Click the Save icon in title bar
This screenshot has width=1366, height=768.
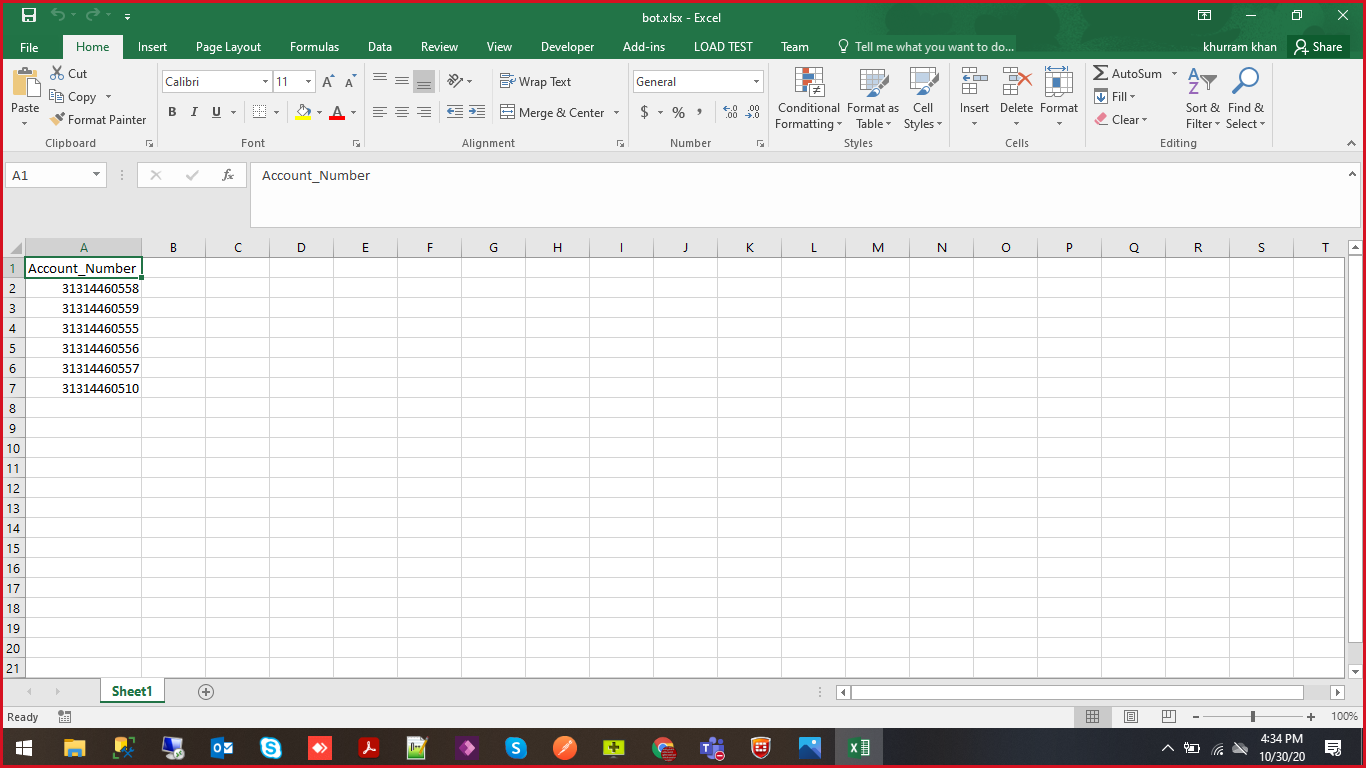pos(29,16)
